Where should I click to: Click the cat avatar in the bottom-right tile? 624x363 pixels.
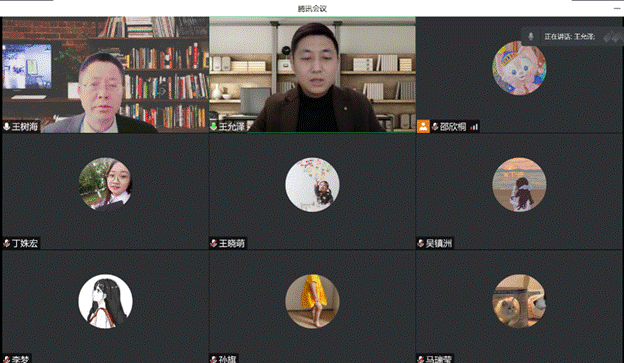point(519,301)
